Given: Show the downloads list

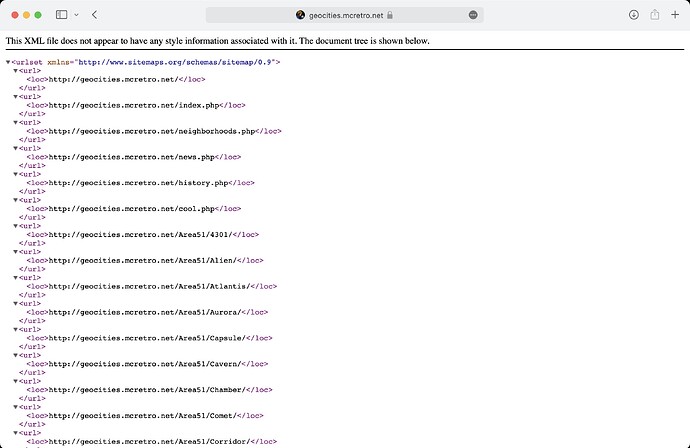Looking at the screenshot, I should pos(633,15).
